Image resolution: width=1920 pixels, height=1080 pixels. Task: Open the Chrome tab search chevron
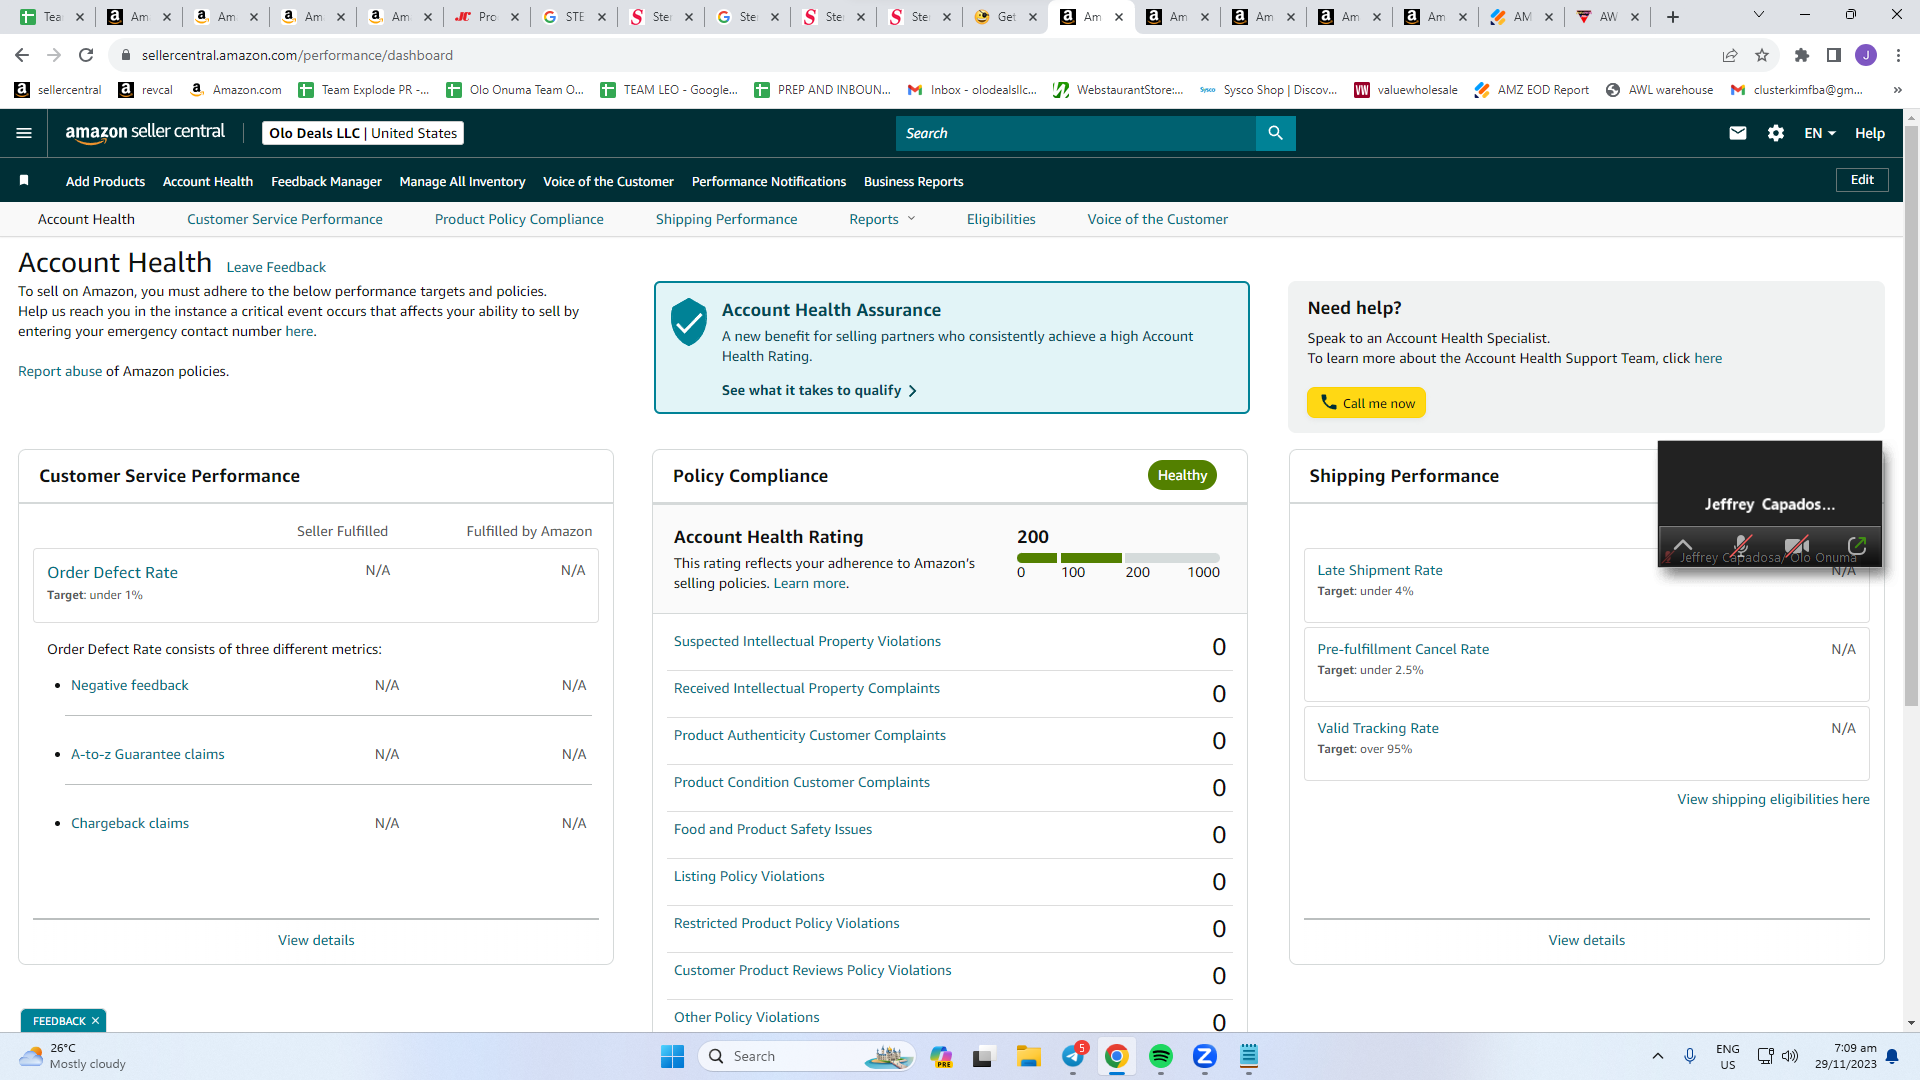pos(1759,15)
